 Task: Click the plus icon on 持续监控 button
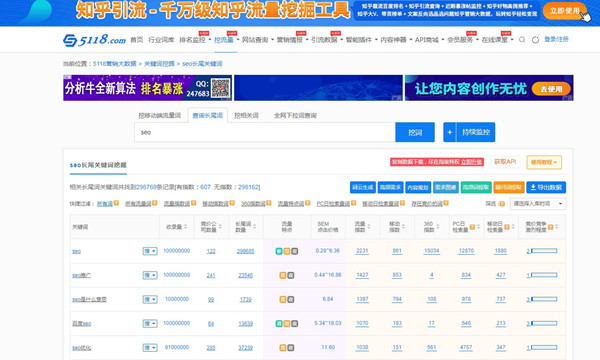450,132
